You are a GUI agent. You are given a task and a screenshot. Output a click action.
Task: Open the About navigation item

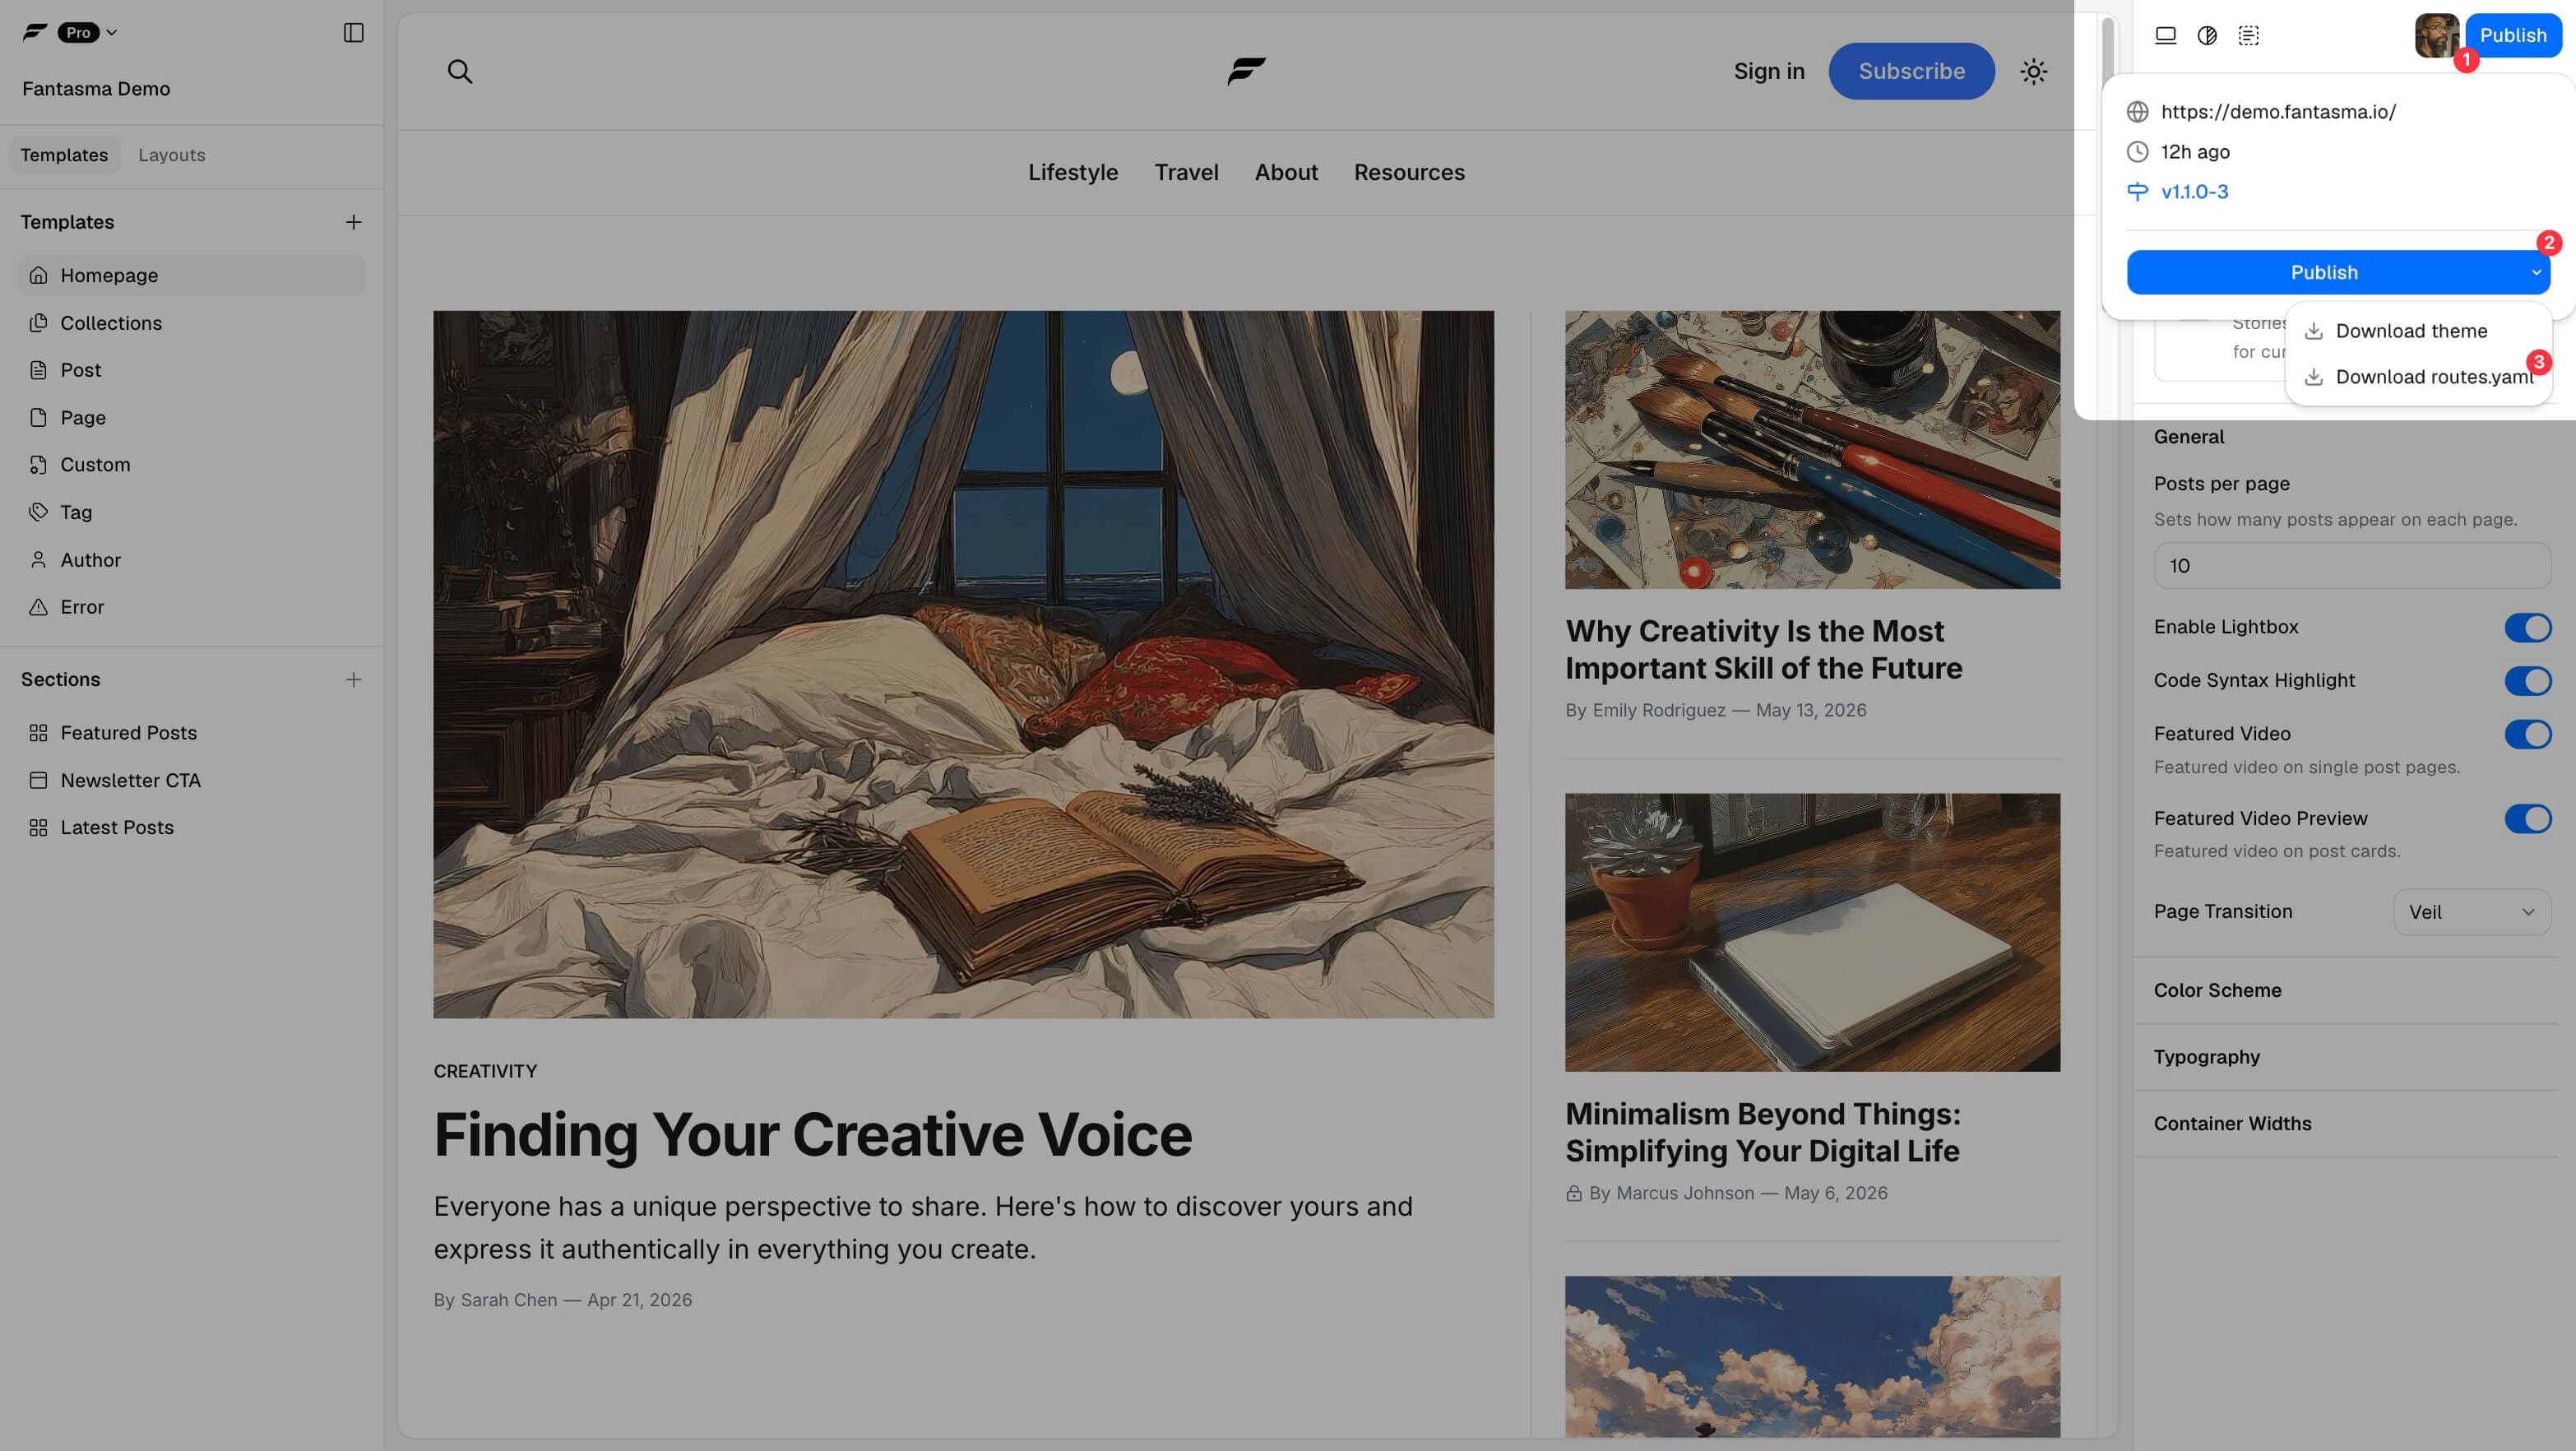coord(1286,172)
